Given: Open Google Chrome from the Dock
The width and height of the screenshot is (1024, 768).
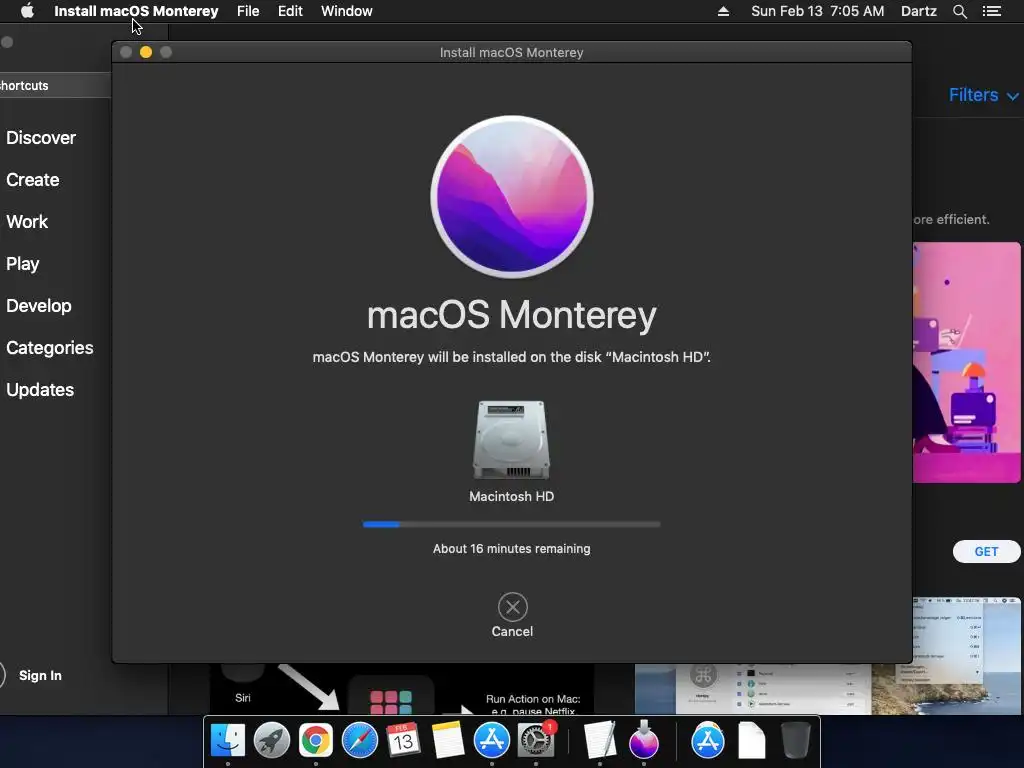Looking at the screenshot, I should (315, 741).
